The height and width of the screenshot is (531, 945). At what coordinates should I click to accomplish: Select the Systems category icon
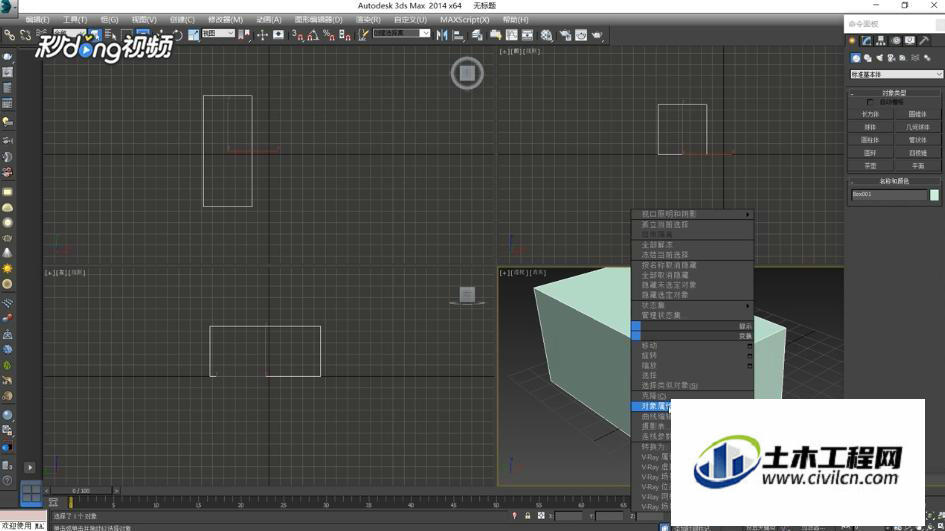pyautogui.click(x=927, y=58)
